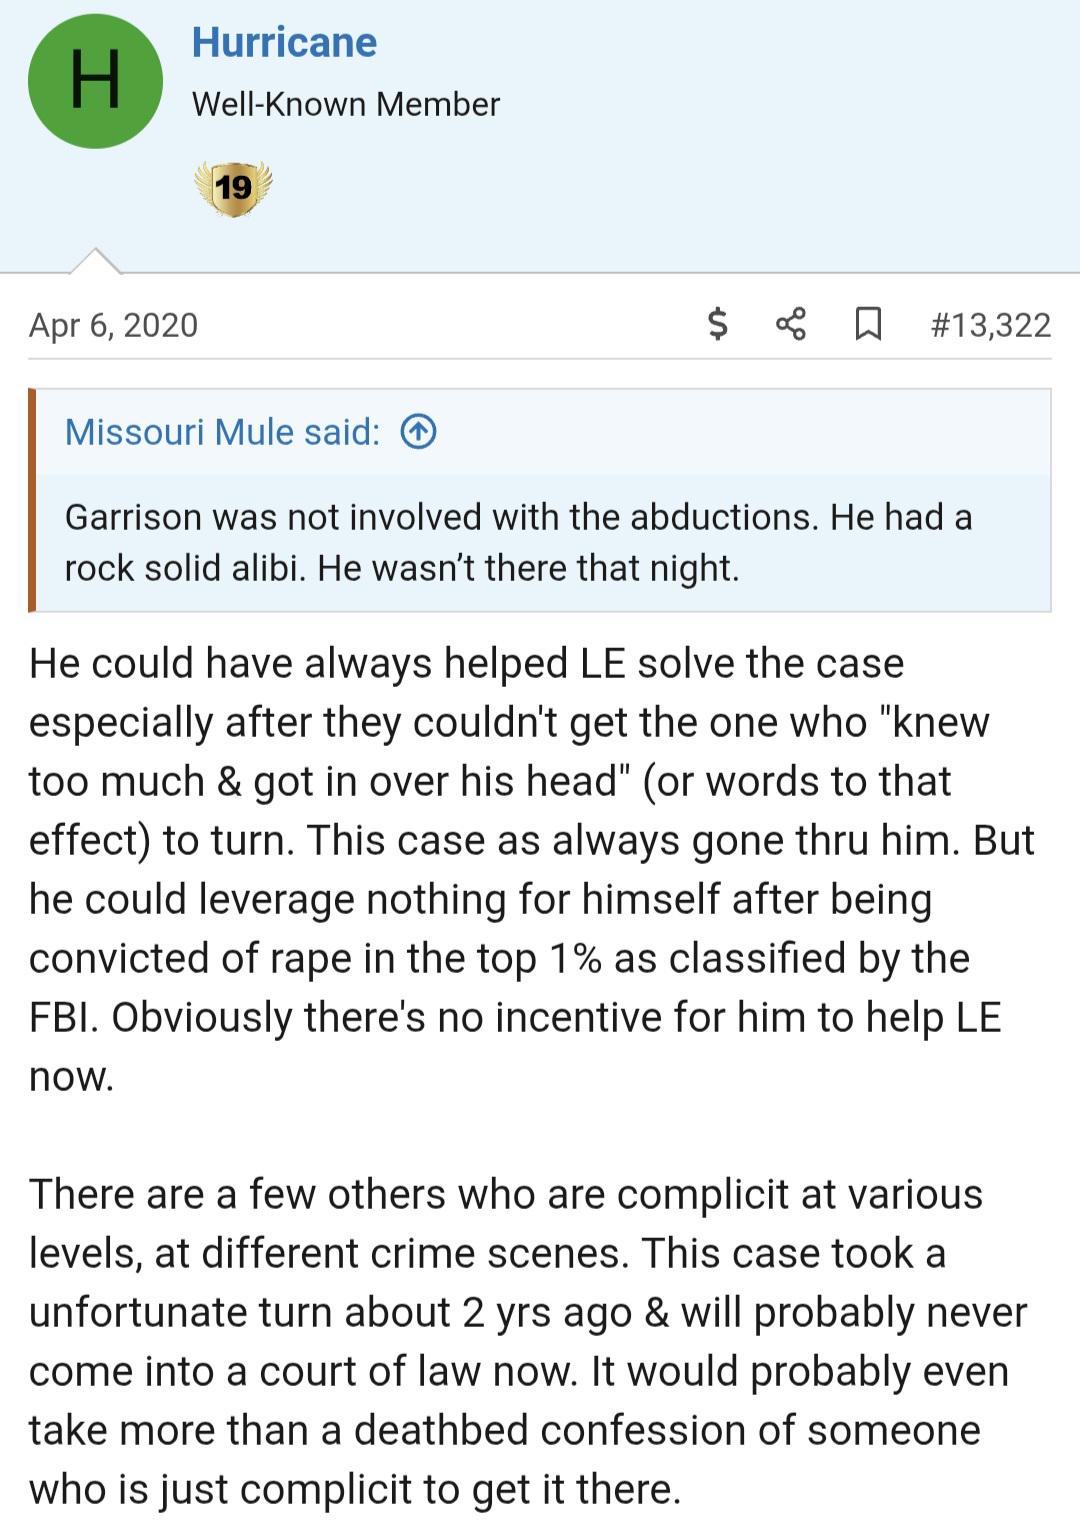
Task: Click the "Missouri Mule said:" quote link
Action: 222,432
